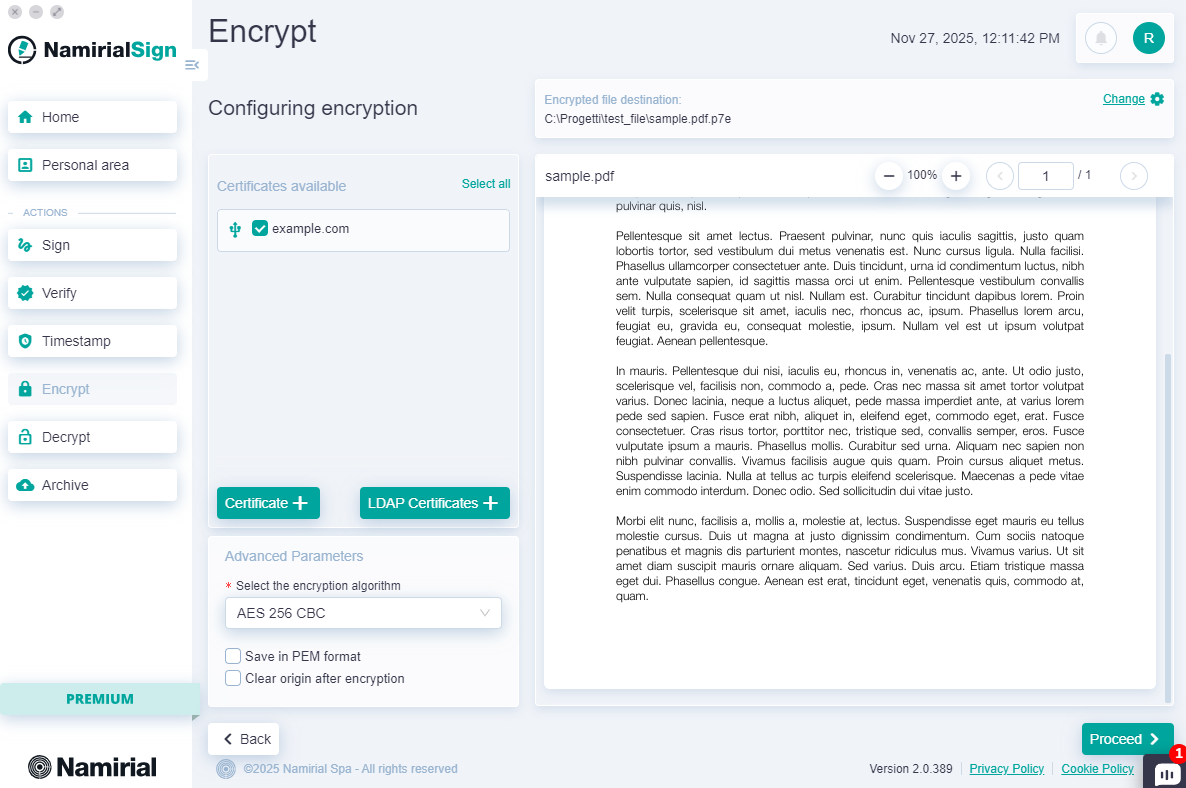This screenshot has height=788, width=1186.
Task: Collapse the left navigation sidebar
Action: coord(191,64)
